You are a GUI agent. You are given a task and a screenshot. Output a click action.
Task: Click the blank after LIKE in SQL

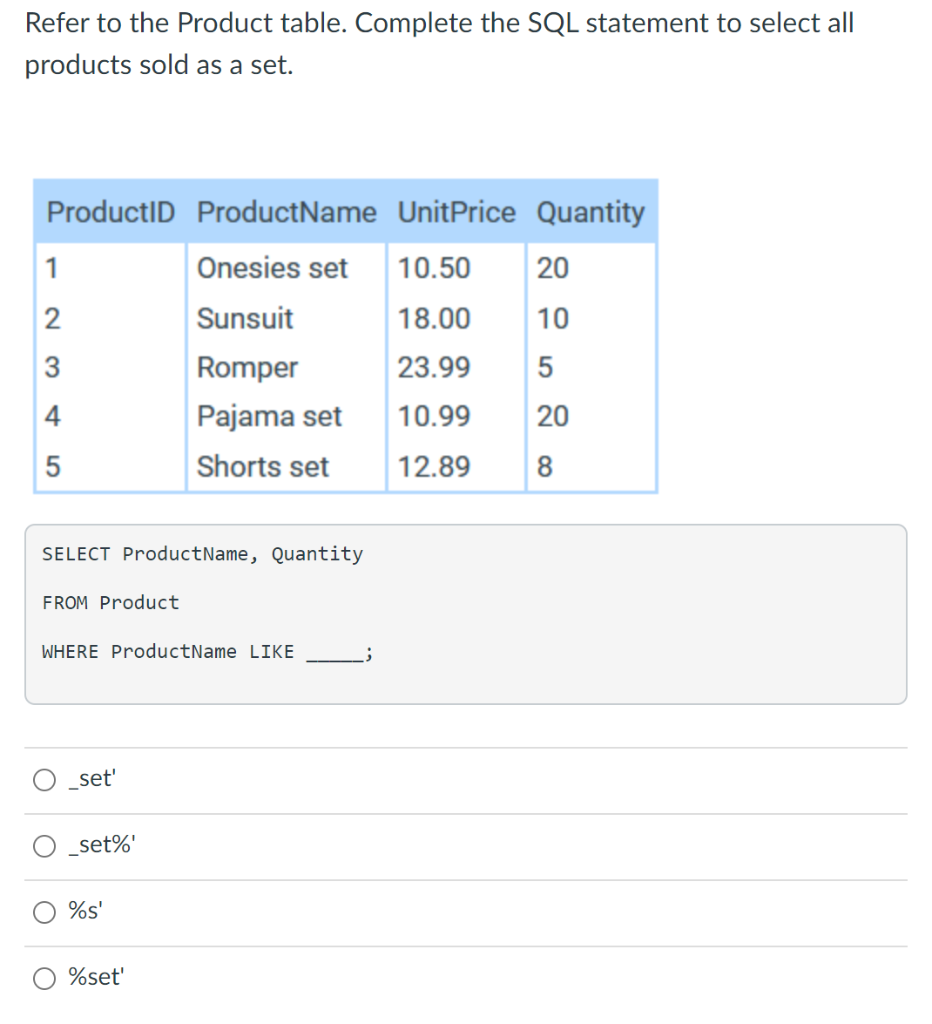[335, 654]
